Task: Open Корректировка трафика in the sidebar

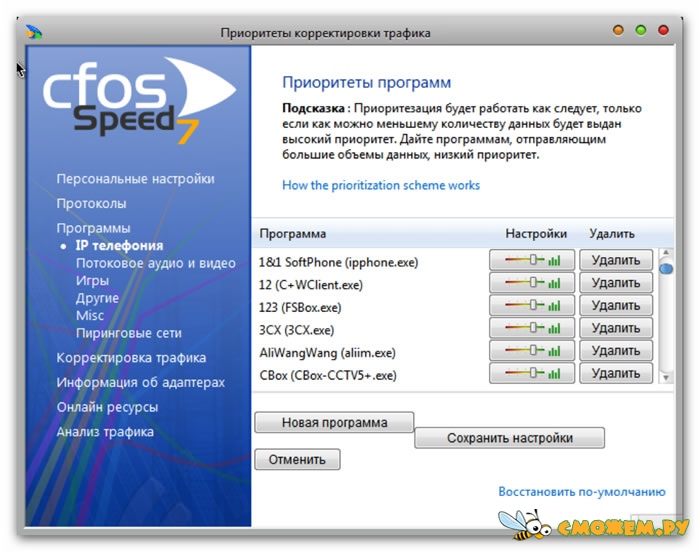Action: (x=131, y=358)
